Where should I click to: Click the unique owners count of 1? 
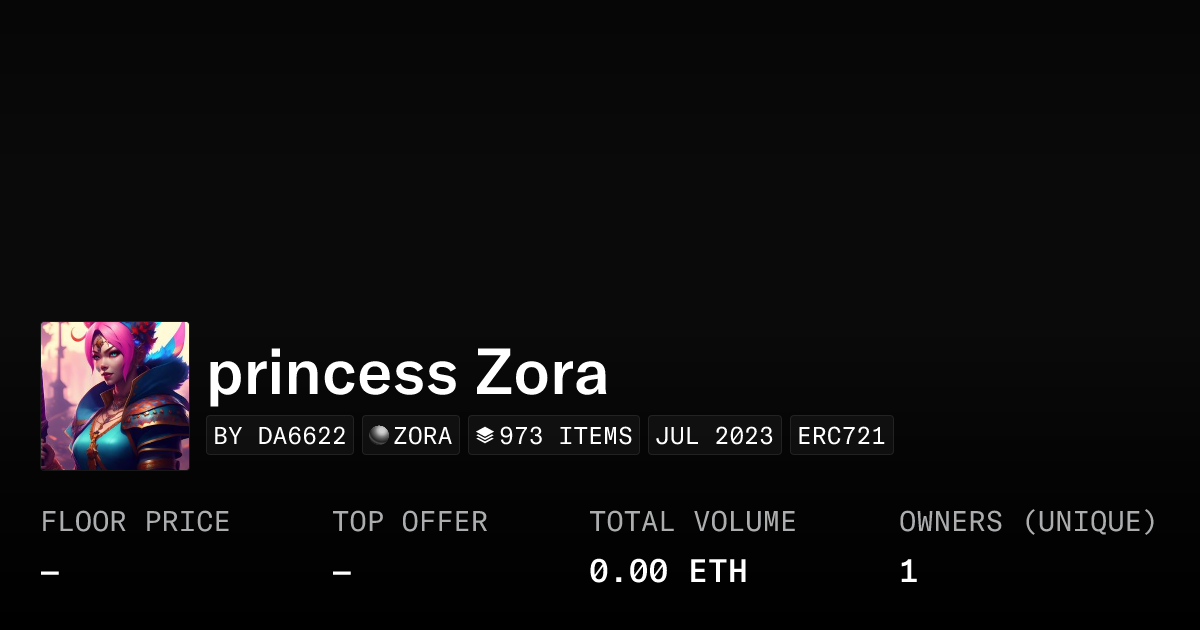pos(908,572)
